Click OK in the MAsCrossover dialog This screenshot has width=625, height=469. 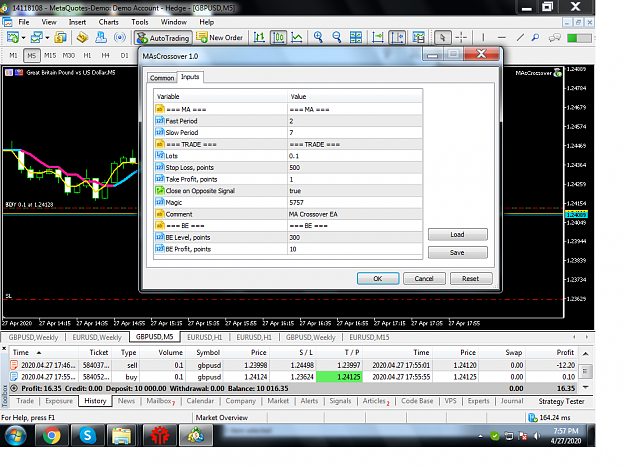coord(378,279)
